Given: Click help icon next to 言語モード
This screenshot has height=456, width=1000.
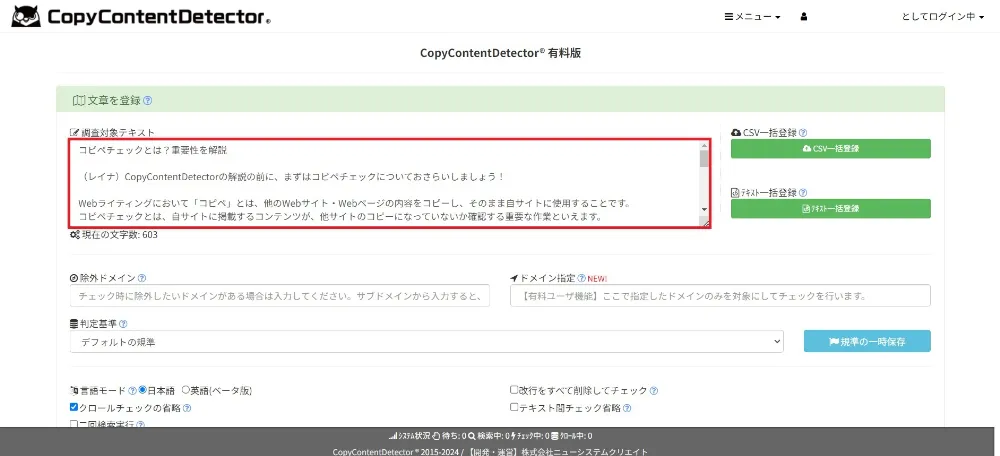Looking at the screenshot, I should (x=132, y=390).
